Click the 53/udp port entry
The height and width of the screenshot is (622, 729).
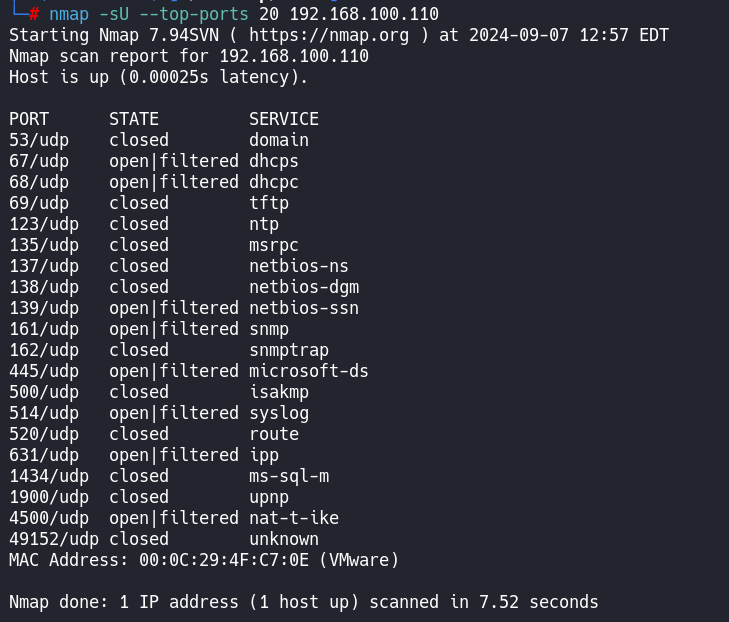(x=39, y=140)
